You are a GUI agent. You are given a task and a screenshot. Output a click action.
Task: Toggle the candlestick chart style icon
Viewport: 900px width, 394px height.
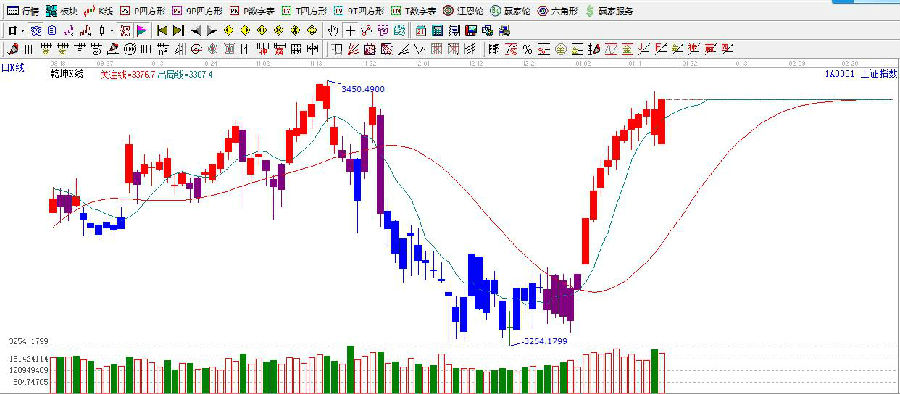(x=85, y=30)
